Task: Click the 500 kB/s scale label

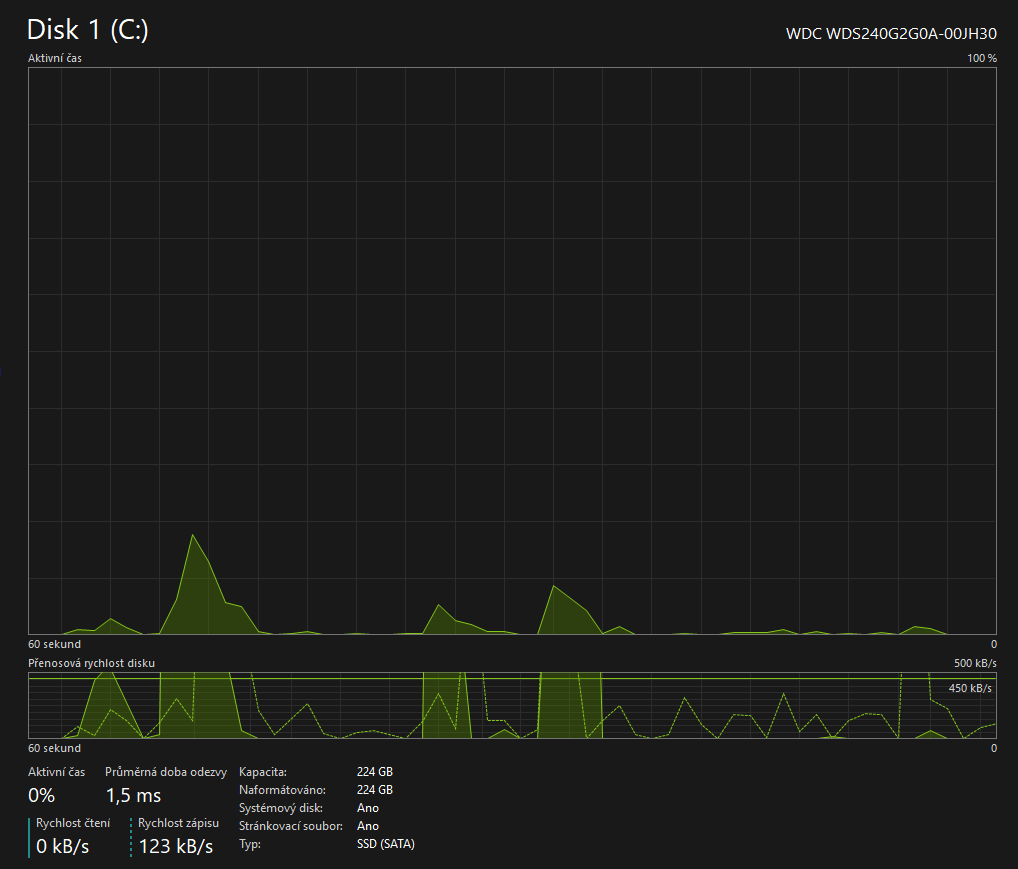Action: (975, 663)
